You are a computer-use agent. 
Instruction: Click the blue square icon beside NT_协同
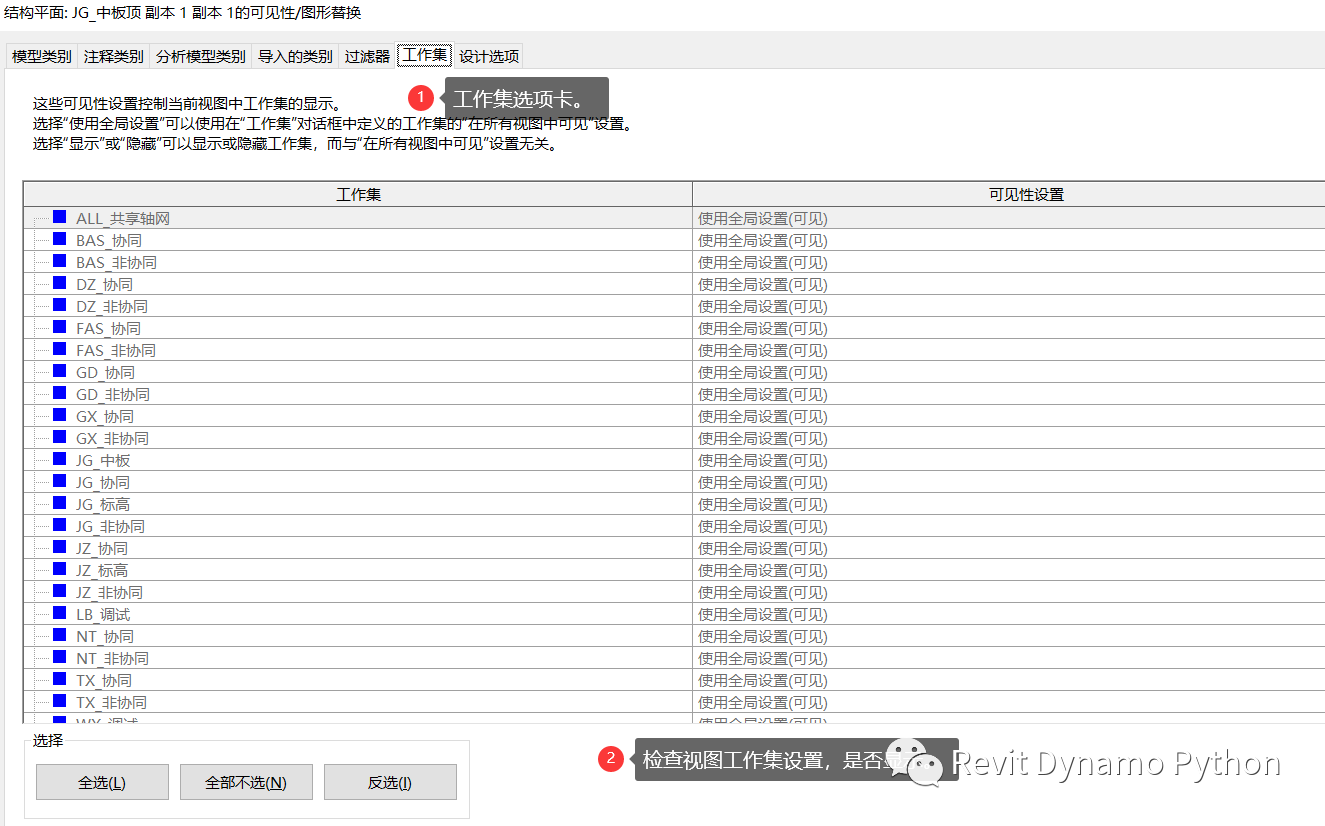[60, 635]
